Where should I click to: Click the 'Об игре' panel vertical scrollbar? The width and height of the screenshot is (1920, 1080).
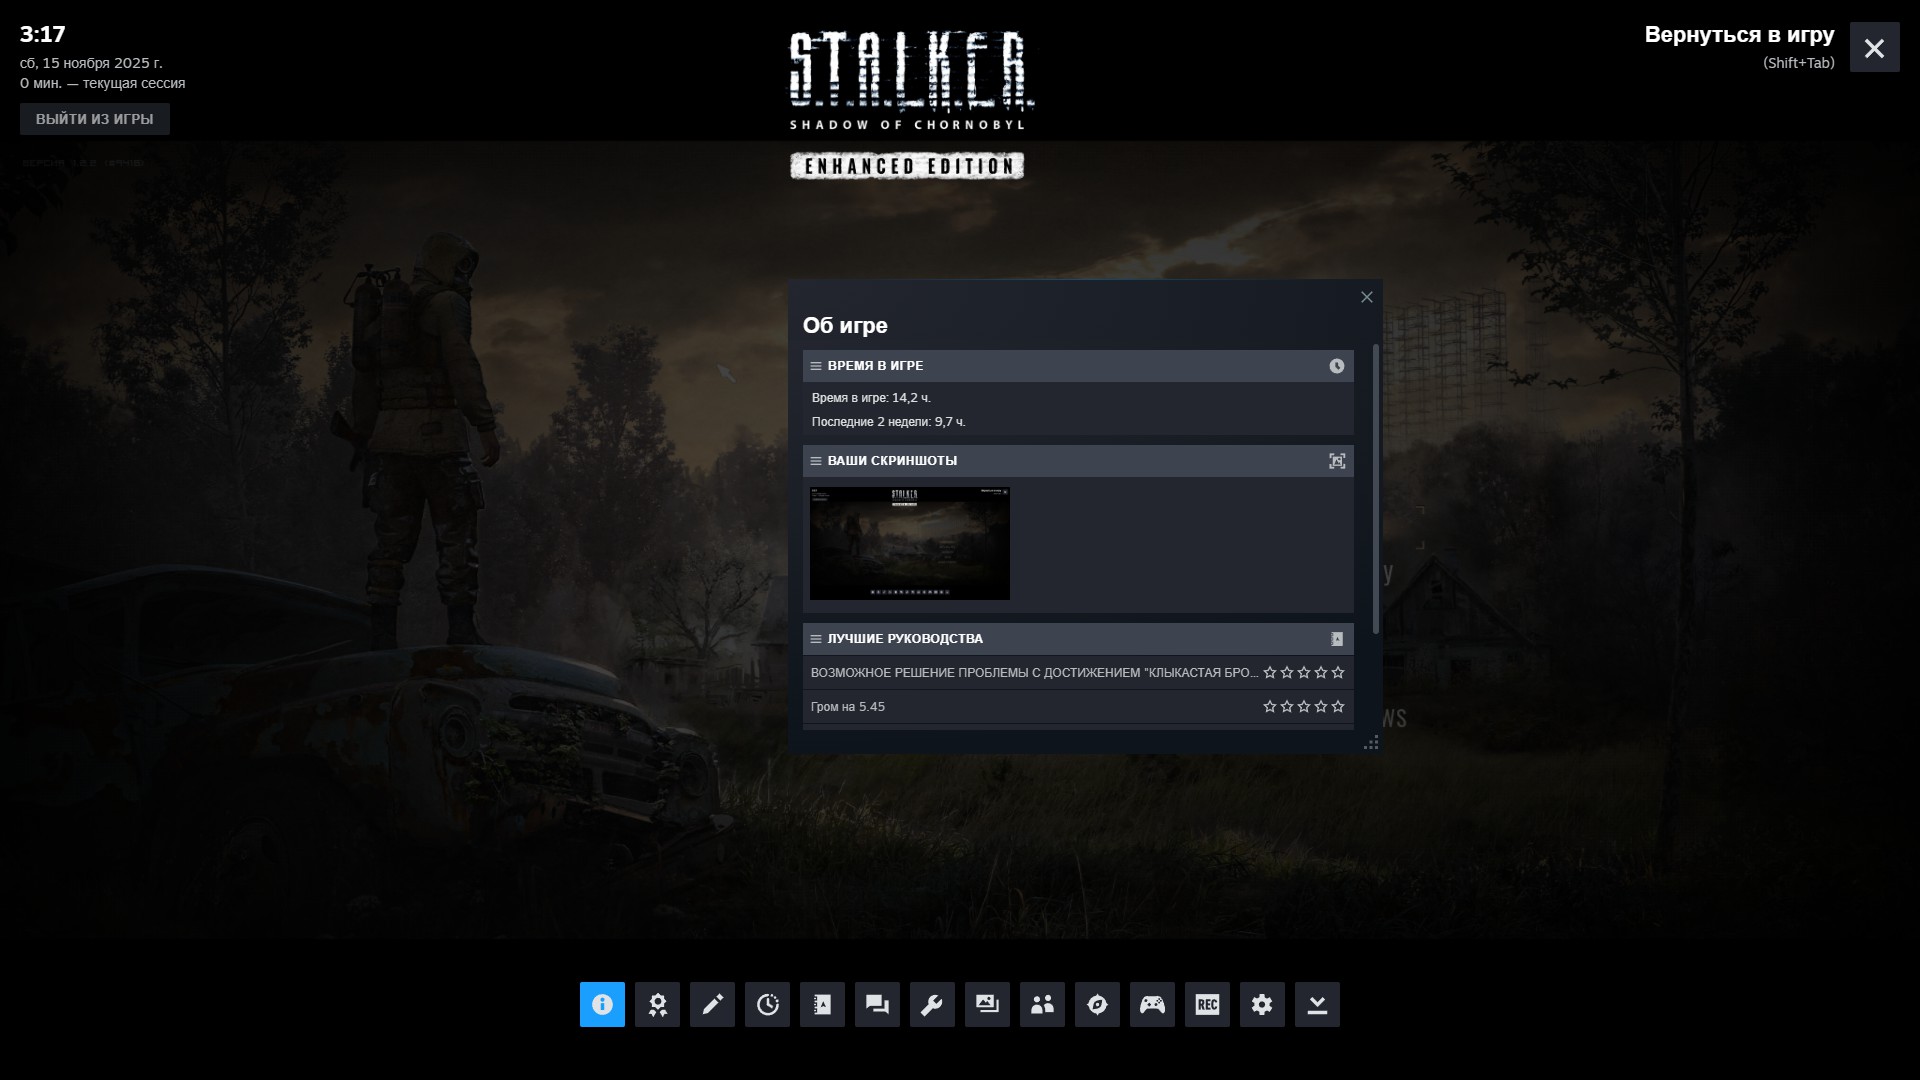point(1376,490)
